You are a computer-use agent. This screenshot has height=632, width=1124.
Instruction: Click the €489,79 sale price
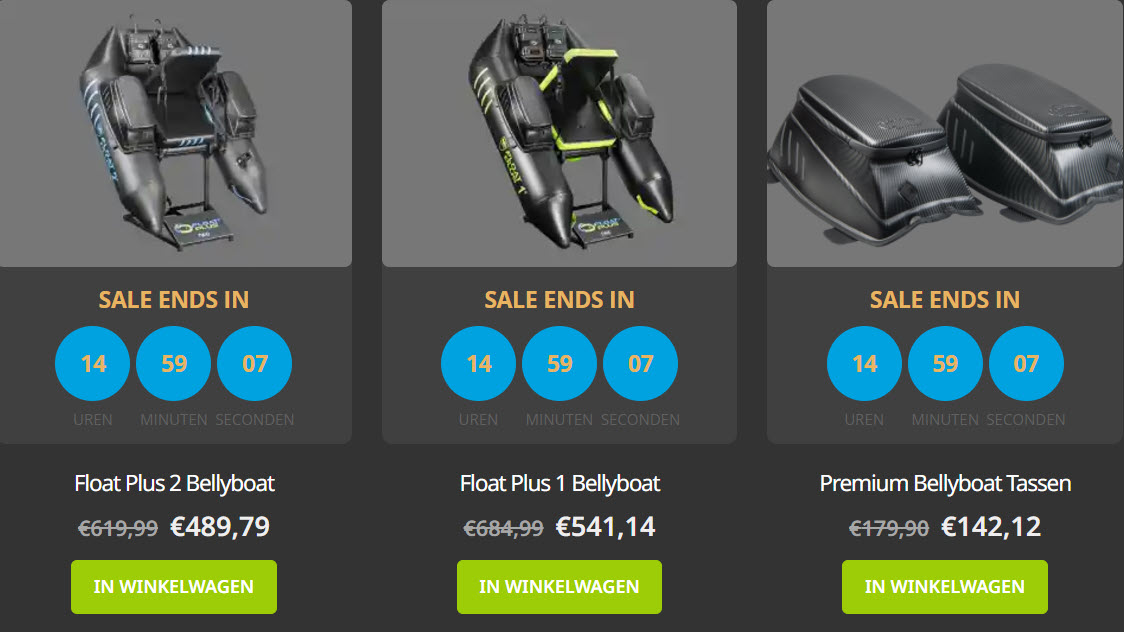[x=219, y=527]
